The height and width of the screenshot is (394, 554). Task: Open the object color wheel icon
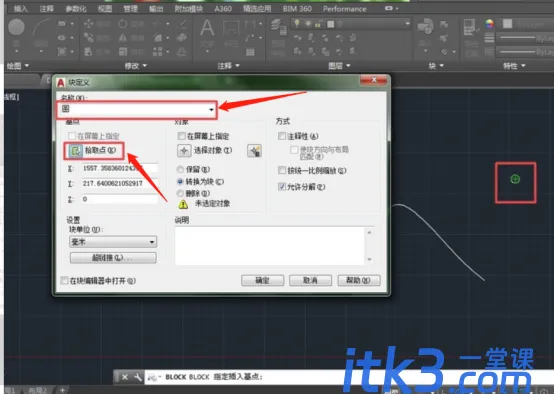pos(489,24)
